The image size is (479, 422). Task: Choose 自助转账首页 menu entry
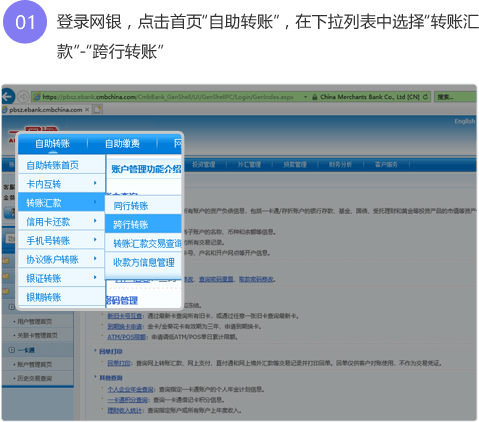point(61,165)
